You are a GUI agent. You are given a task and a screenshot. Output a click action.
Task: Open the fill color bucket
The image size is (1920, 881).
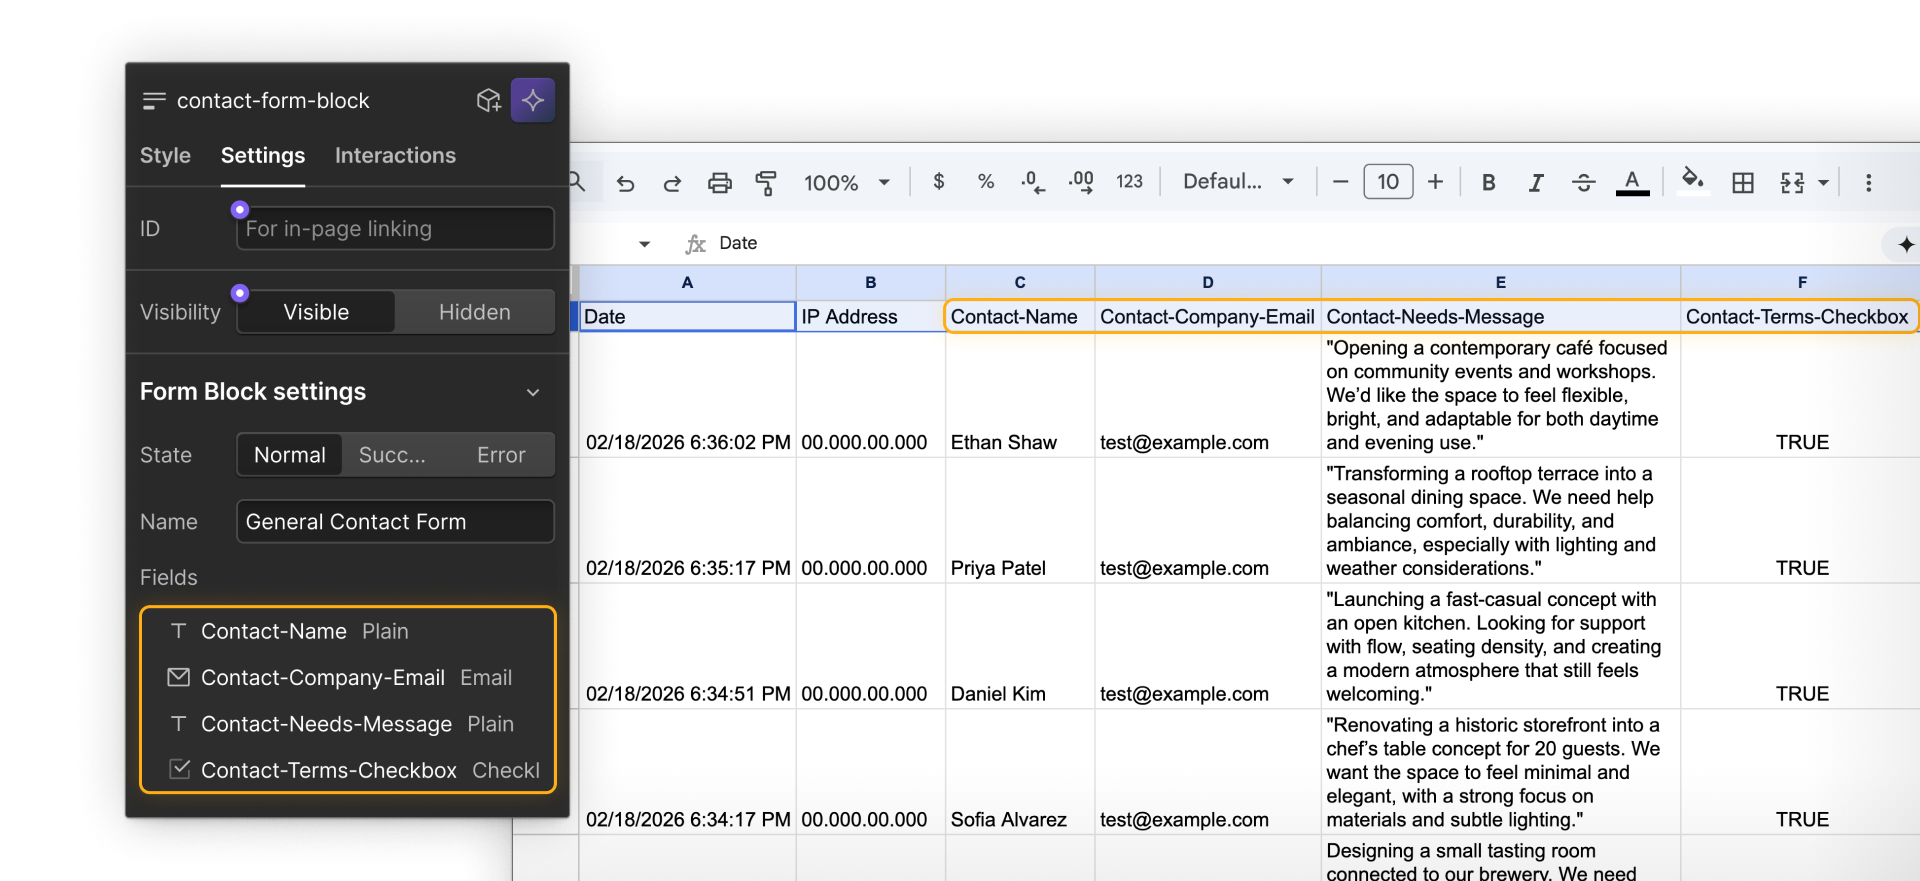pyautogui.click(x=1692, y=181)
